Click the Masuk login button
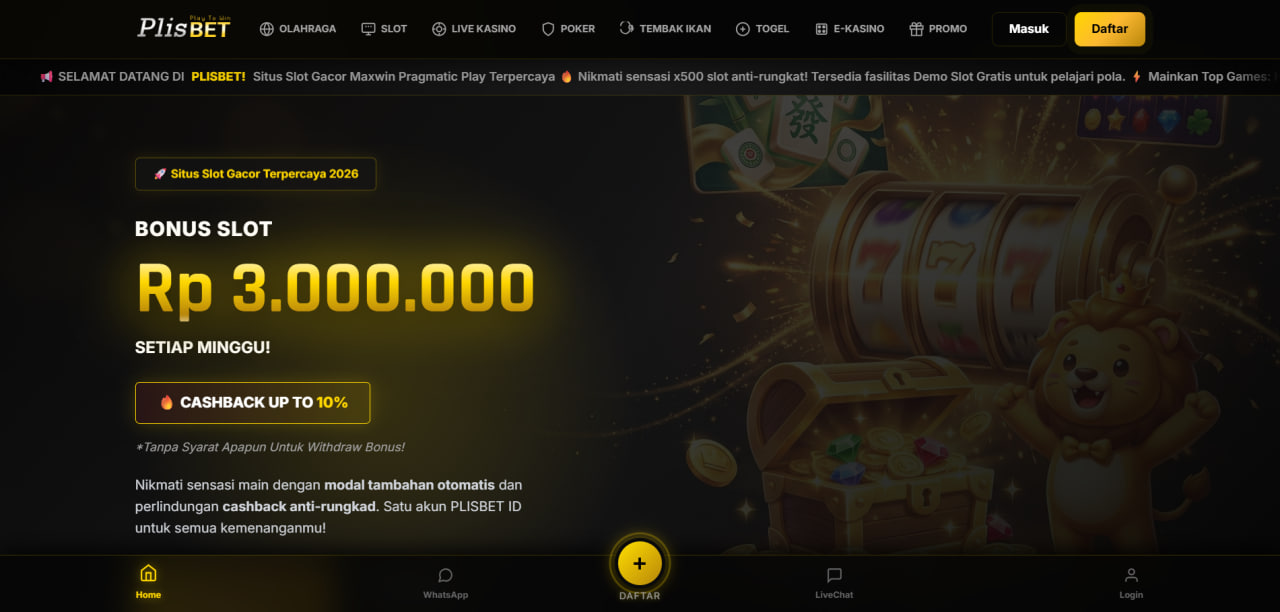 [x=1029, y=29]
